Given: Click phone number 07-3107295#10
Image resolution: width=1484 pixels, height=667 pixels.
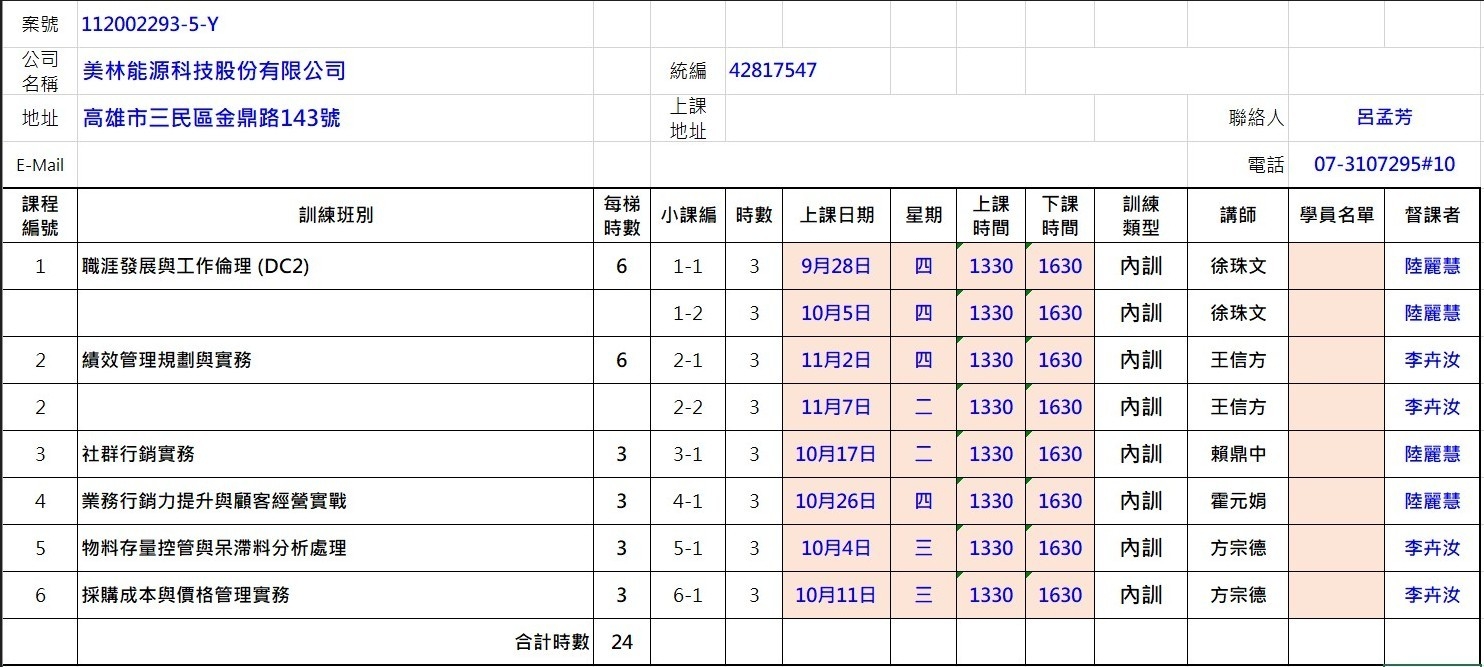Looking at the screenshot, I should (x=1384, y=165).
